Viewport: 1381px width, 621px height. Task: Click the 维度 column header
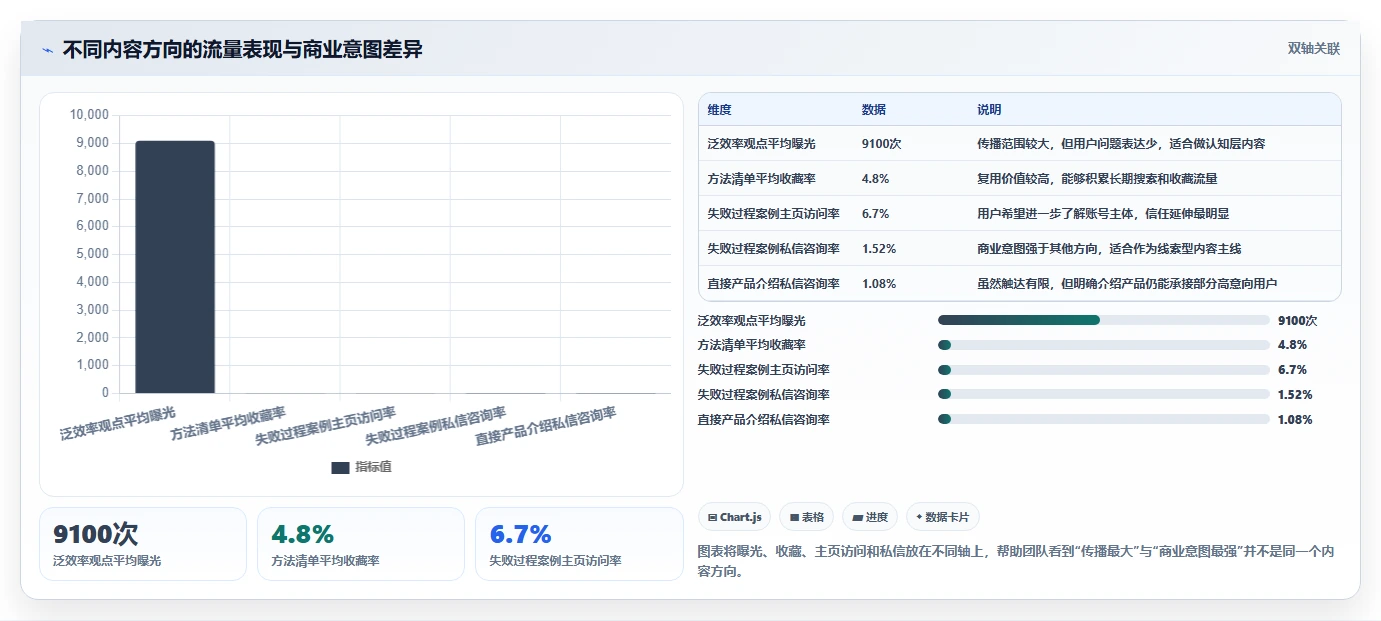coord(719,110)
